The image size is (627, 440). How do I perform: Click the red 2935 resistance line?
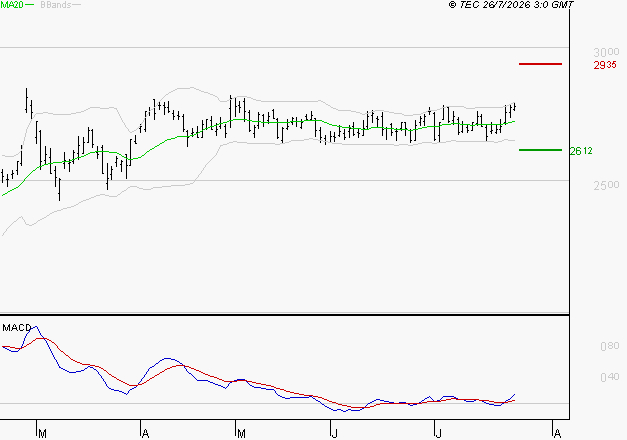[x=540, y=64]
